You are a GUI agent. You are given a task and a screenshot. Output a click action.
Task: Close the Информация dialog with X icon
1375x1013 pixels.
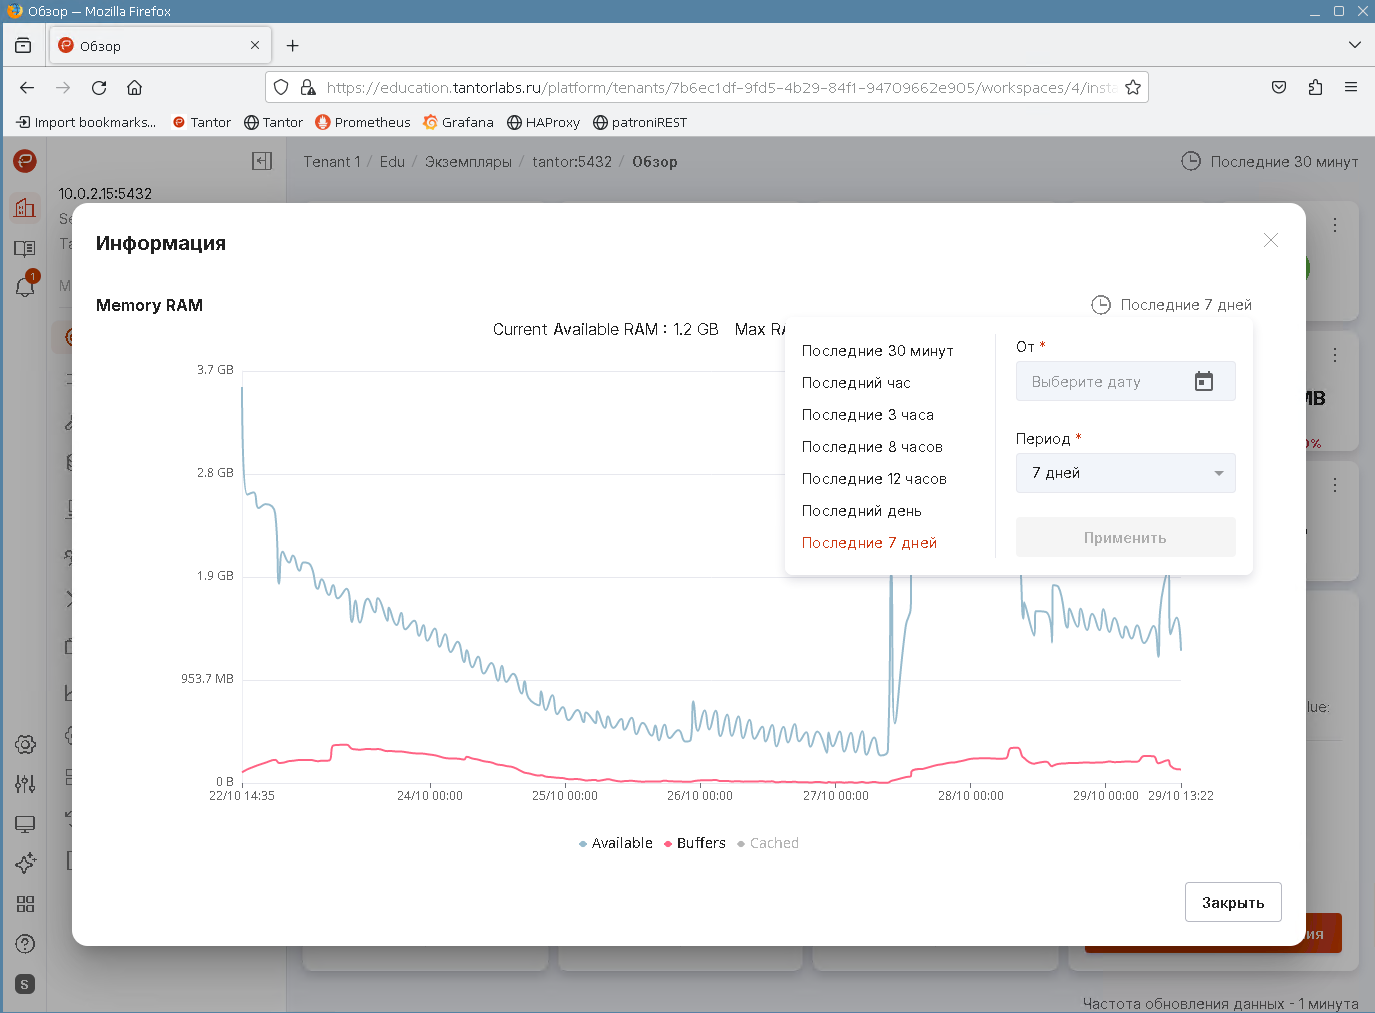pyautogui.click(x=1270, y=240)
